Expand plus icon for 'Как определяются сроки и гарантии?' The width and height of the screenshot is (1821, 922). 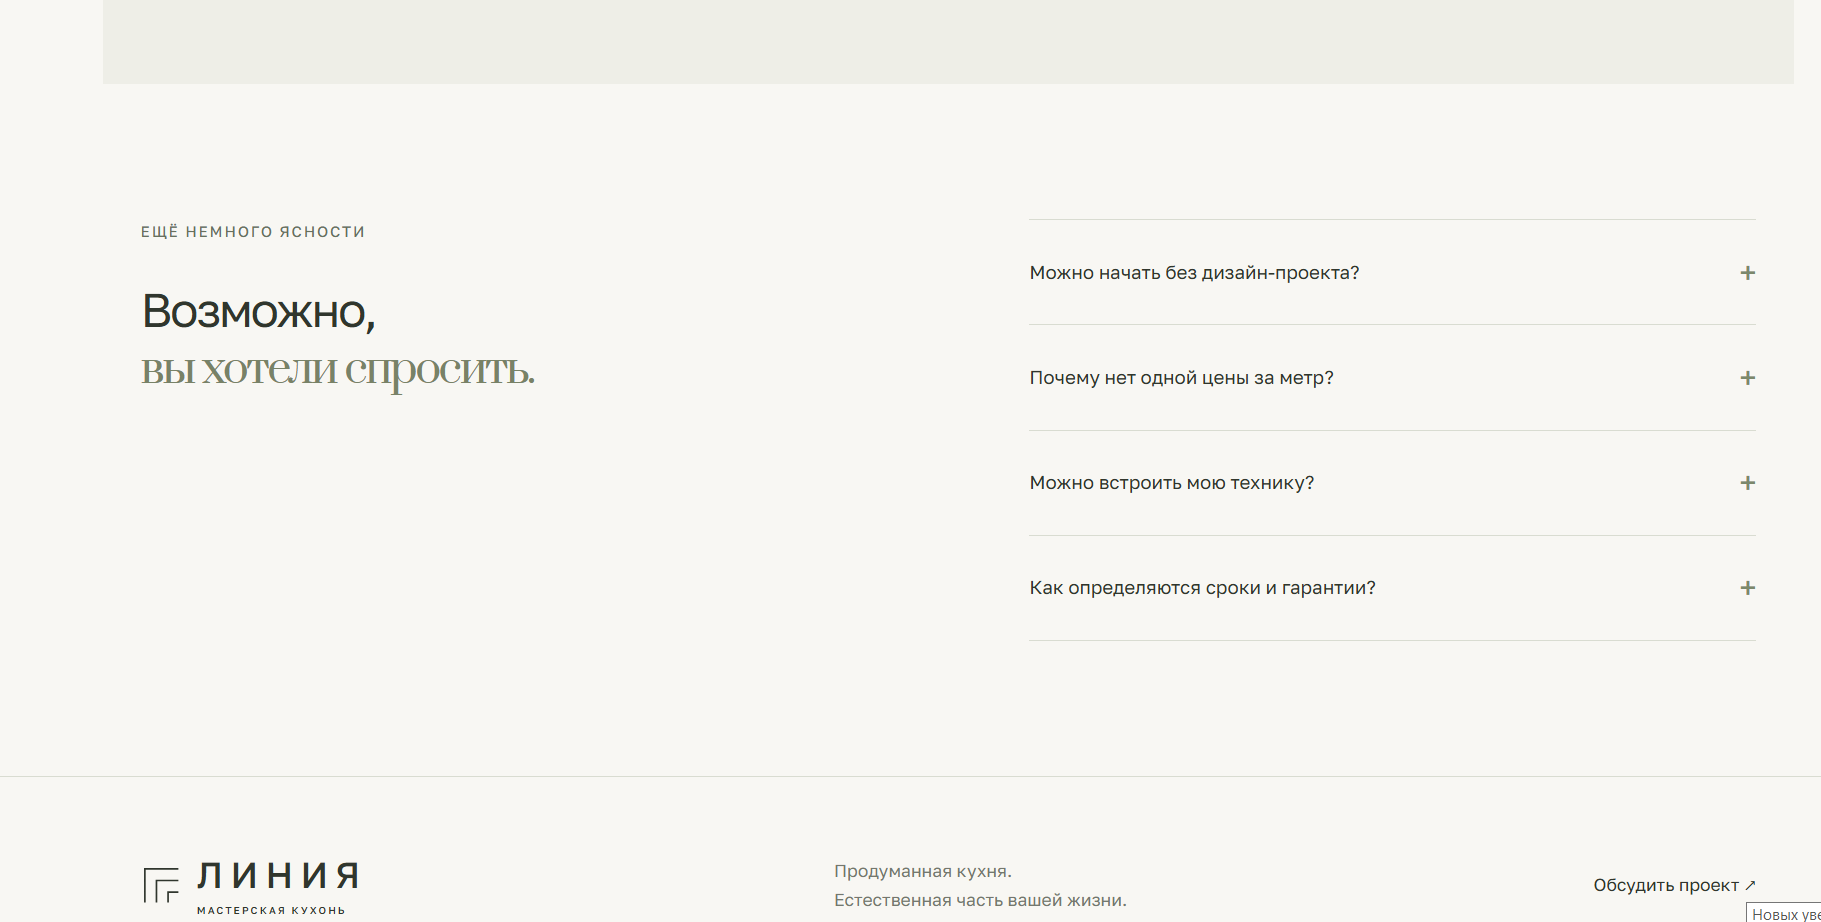1747,588
